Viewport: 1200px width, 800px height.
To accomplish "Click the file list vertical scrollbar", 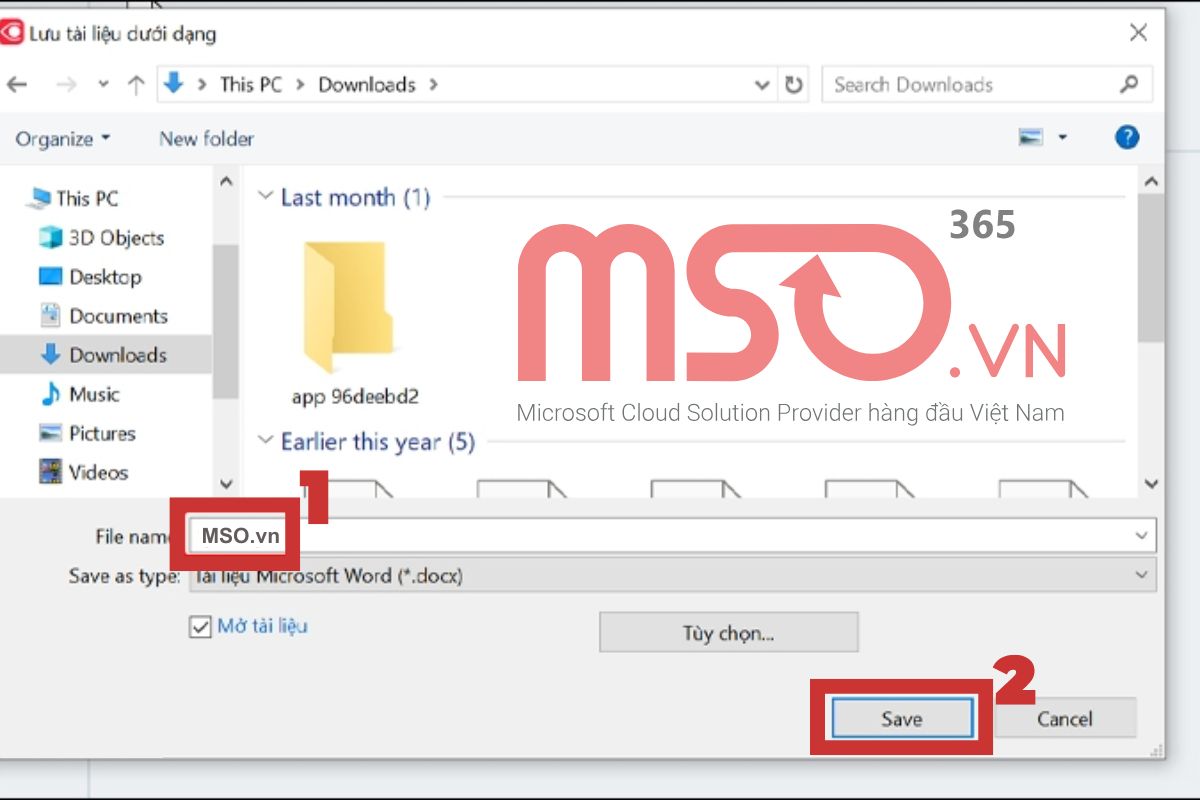I will [1150, 332].
